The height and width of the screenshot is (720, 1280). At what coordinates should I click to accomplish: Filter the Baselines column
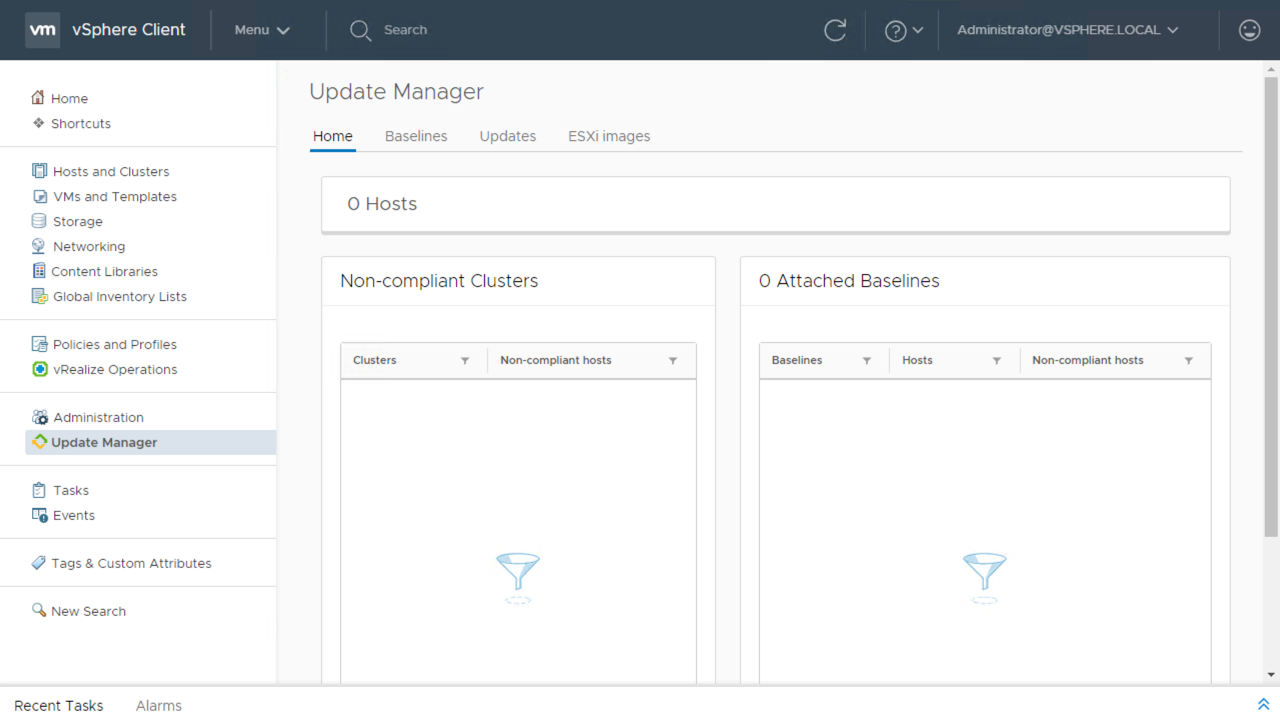[x=867, y=361]
